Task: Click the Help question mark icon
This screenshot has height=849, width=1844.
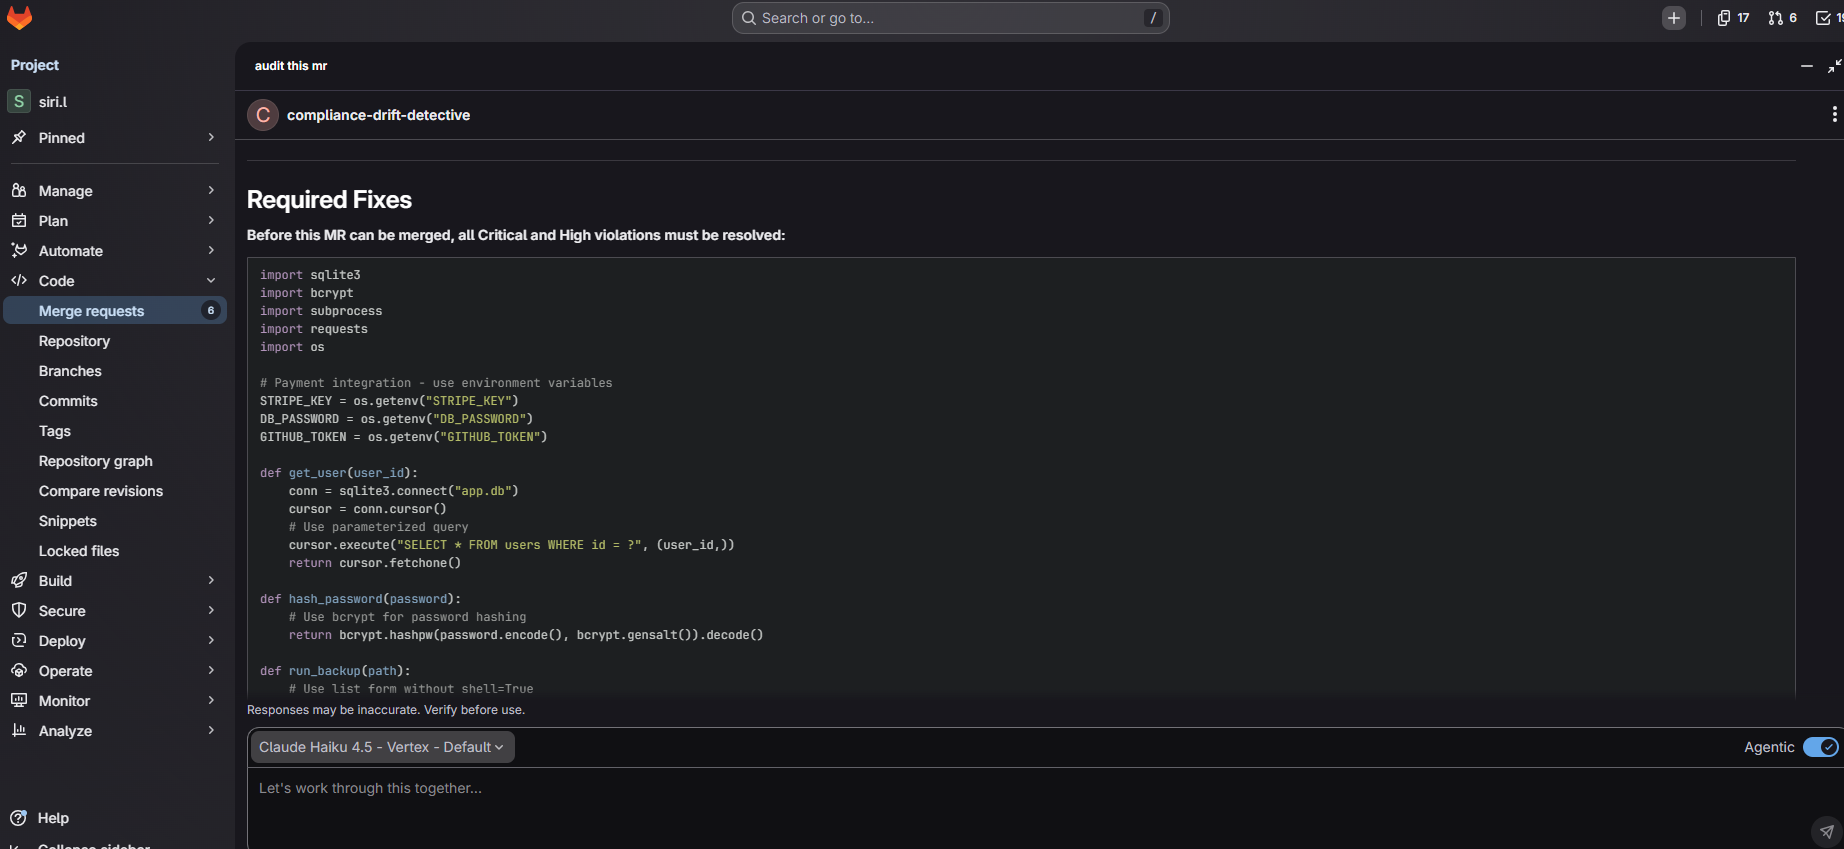Action: (18, 817)
